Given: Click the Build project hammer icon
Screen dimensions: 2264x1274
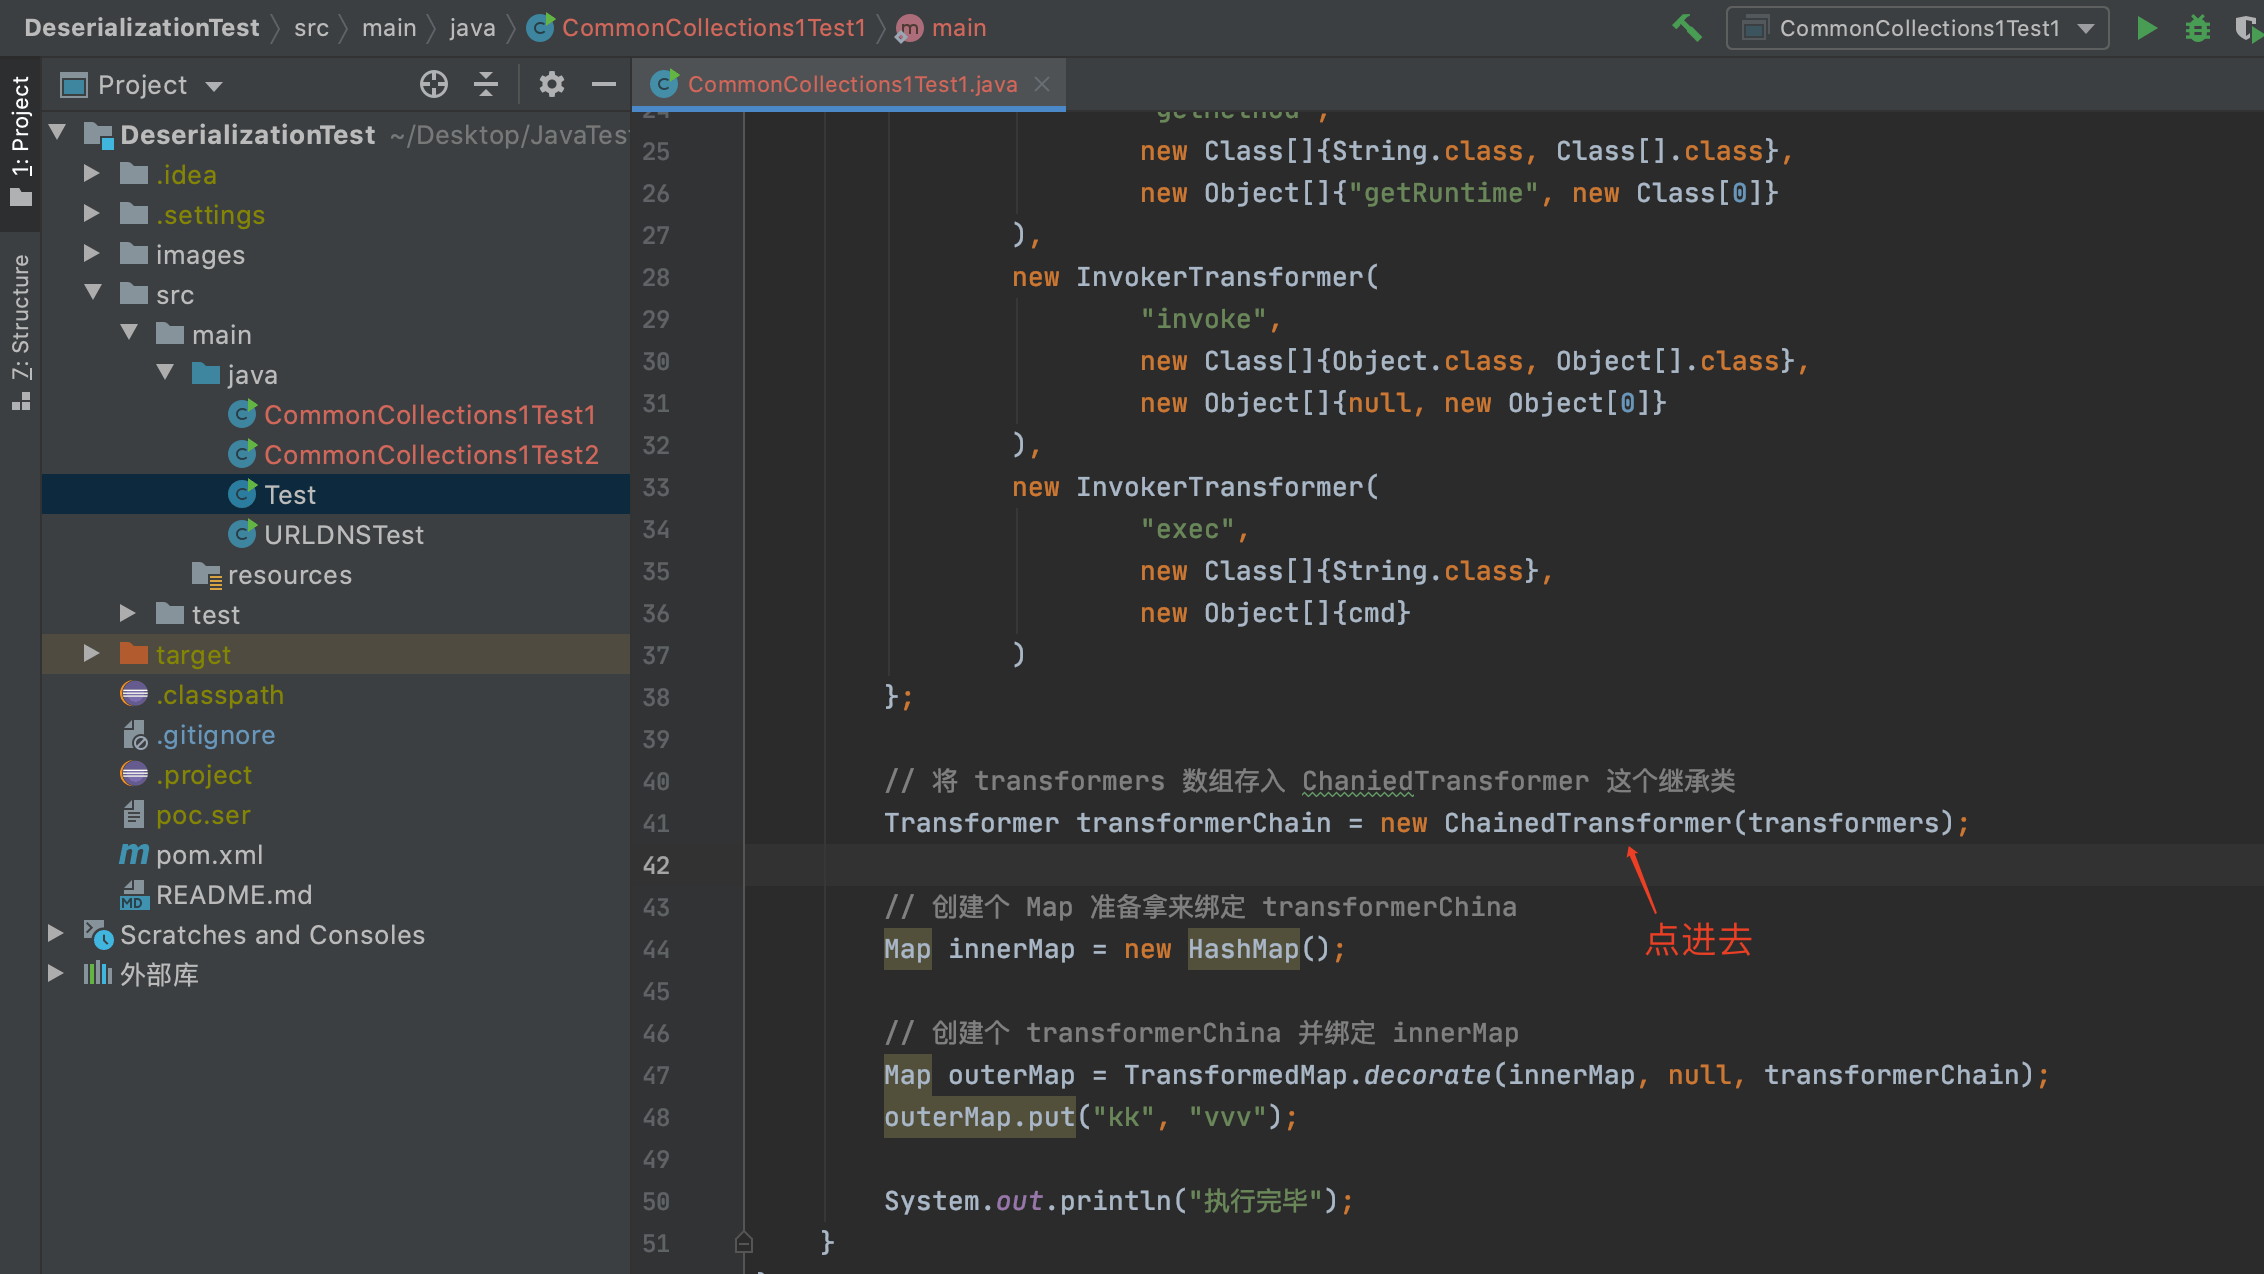Looking at the screenshot, I should pyautogui.click(x=1687, y=28).
